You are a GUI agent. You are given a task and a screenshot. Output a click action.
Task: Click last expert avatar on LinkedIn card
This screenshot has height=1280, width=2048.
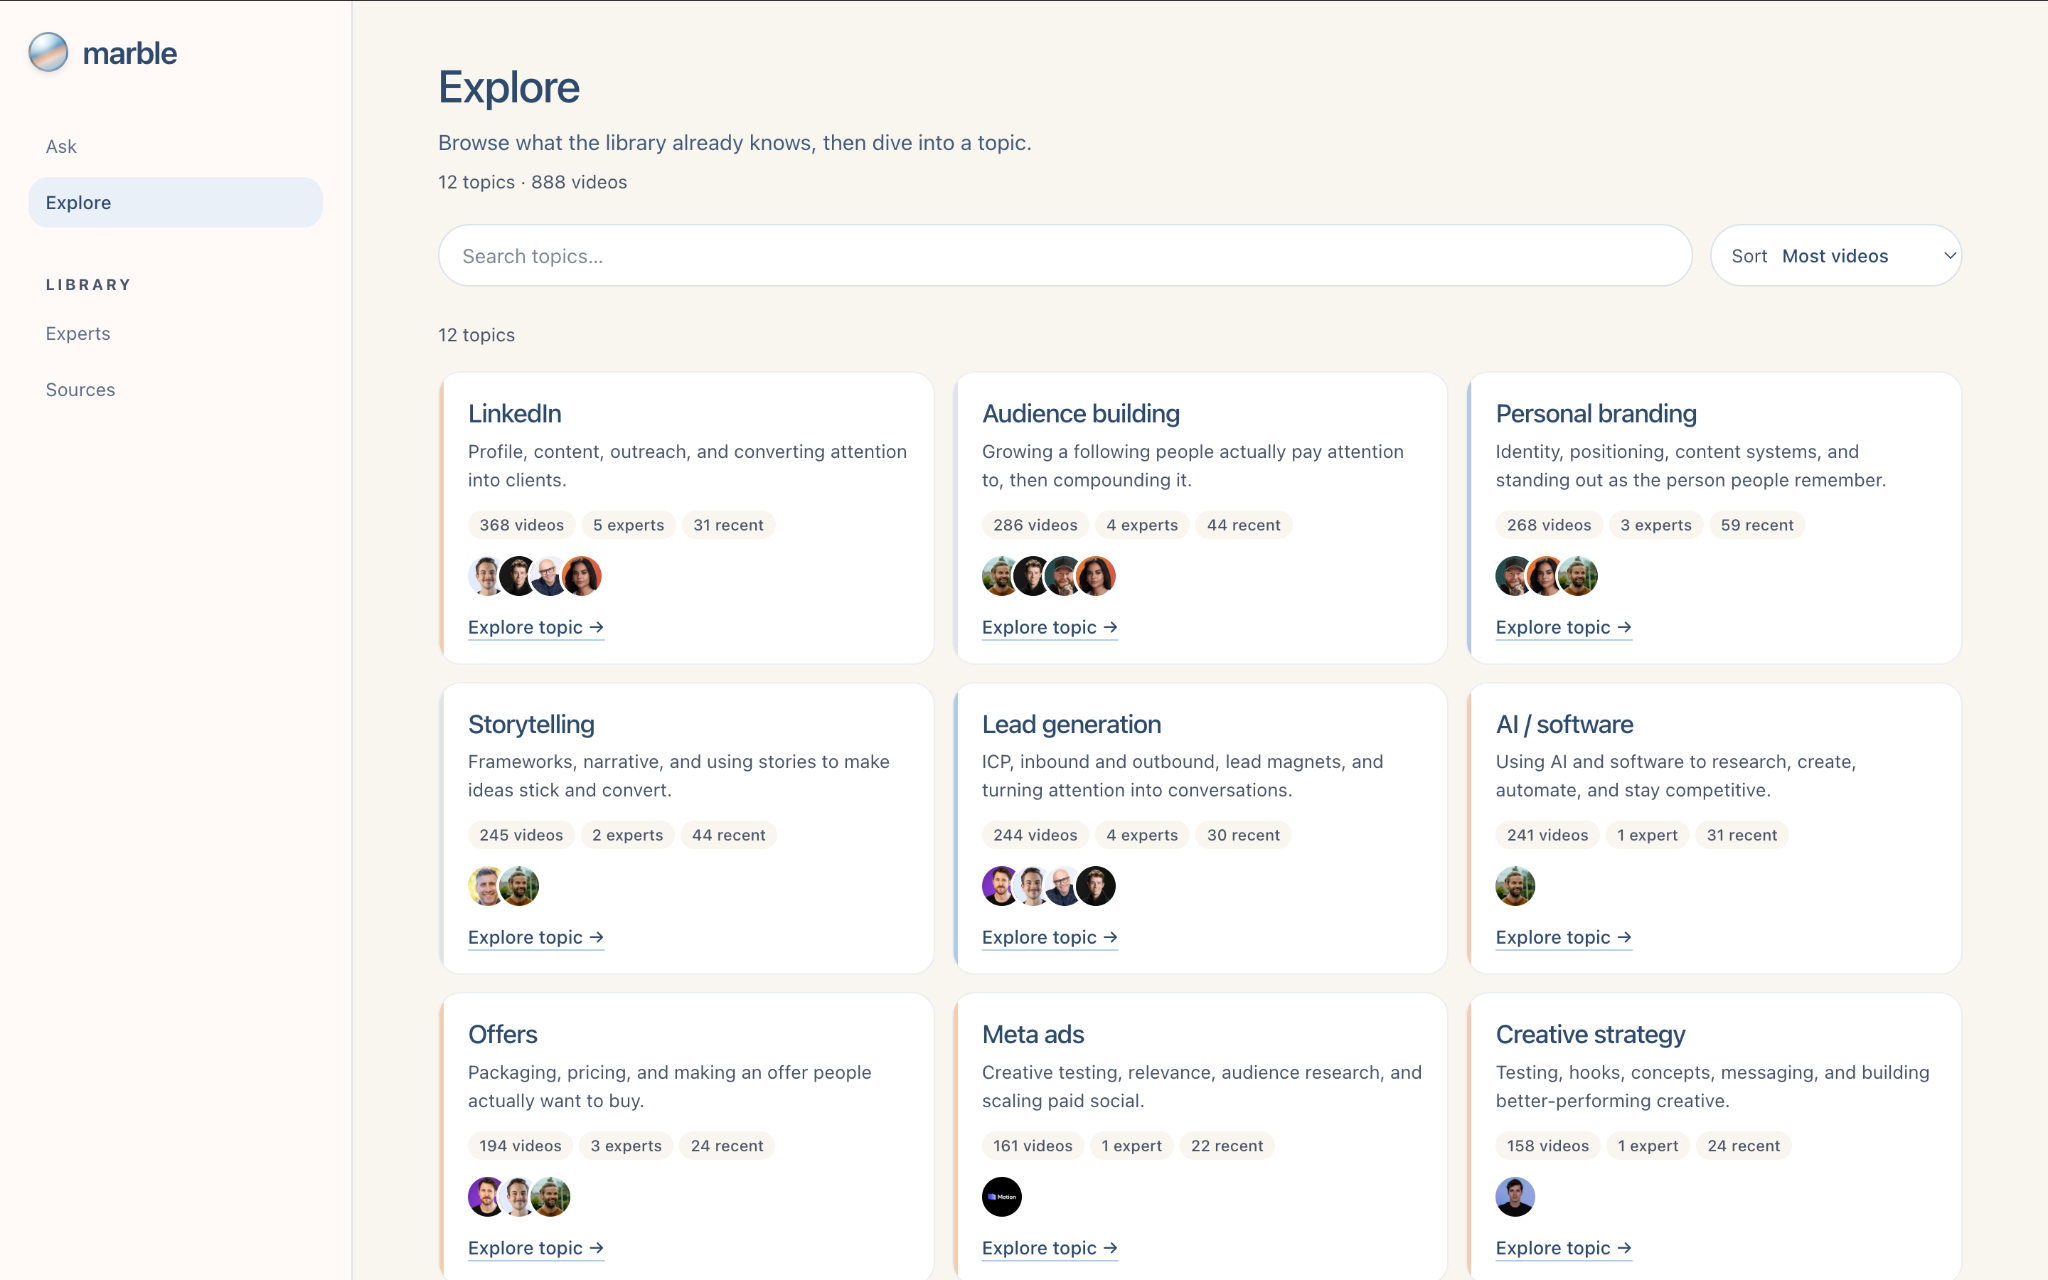click(x=582, y=576)
